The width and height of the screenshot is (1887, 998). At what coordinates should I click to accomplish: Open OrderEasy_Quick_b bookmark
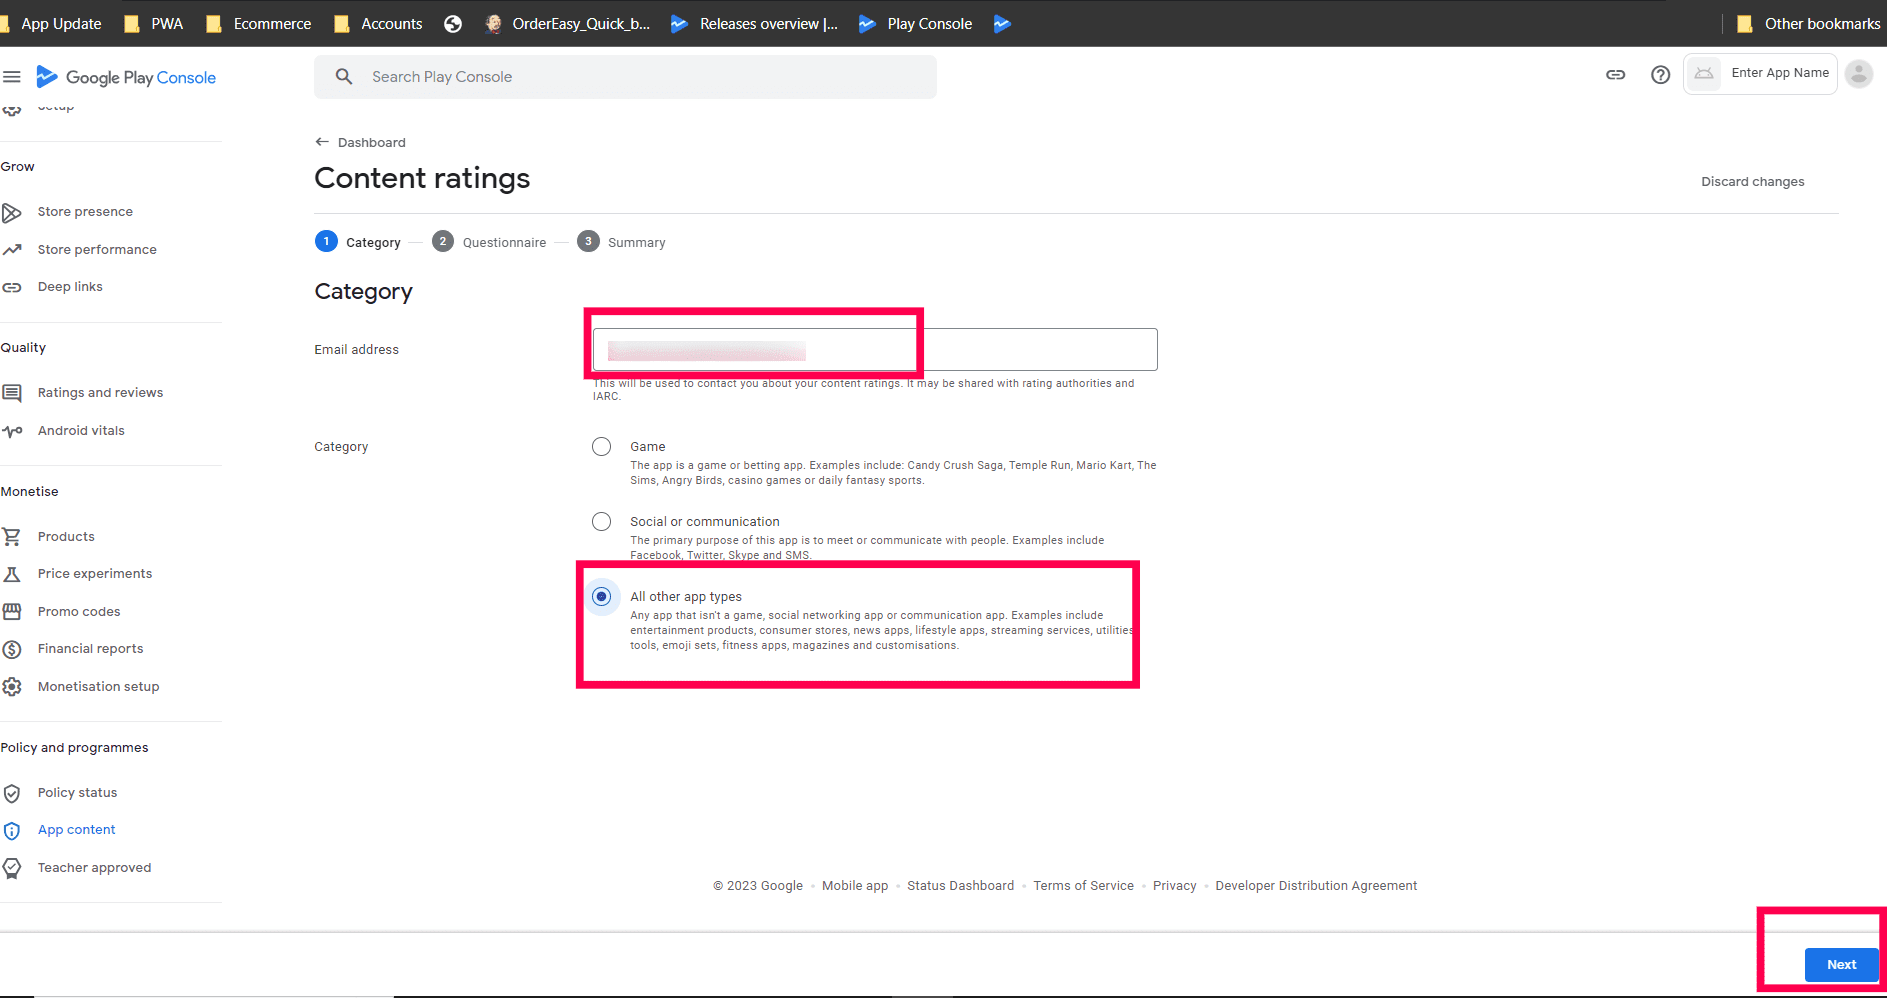pos(567,24)
